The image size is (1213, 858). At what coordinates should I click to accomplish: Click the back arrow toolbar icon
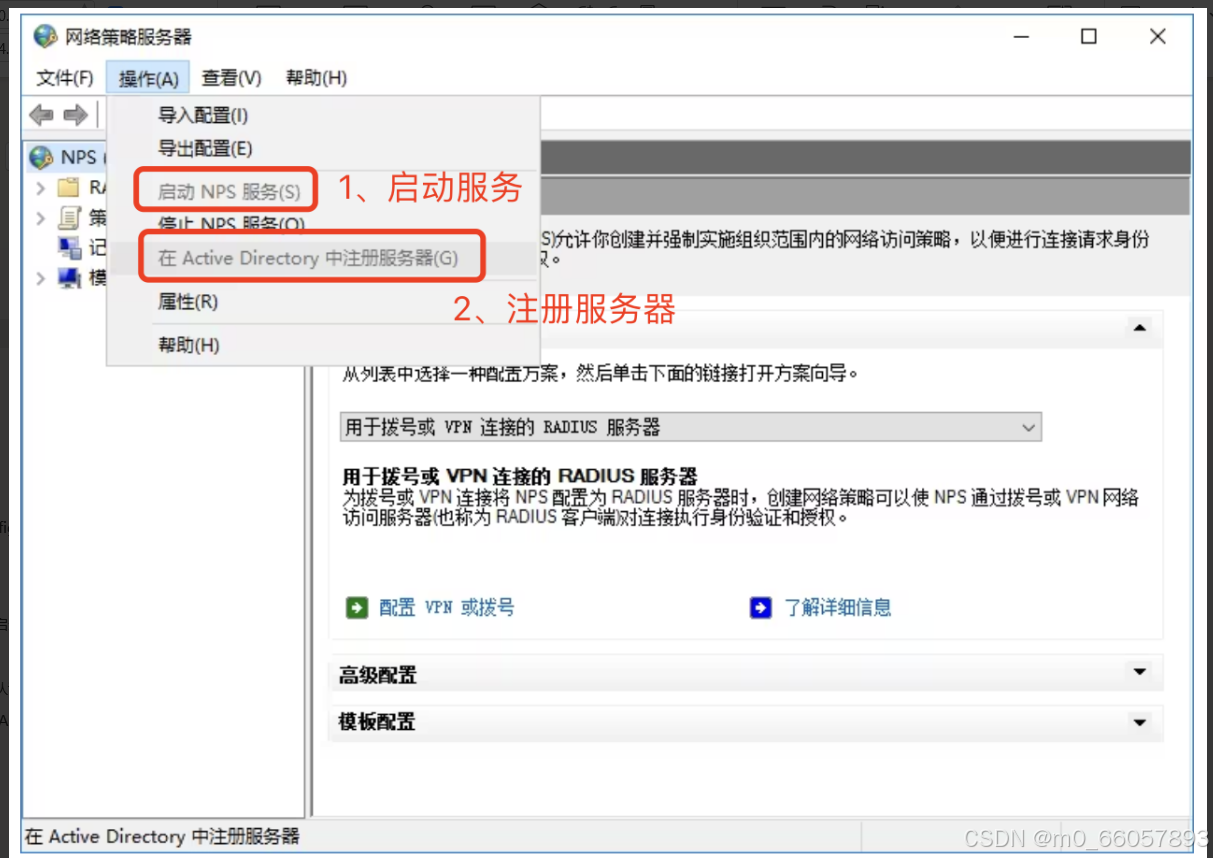point(41,115)
